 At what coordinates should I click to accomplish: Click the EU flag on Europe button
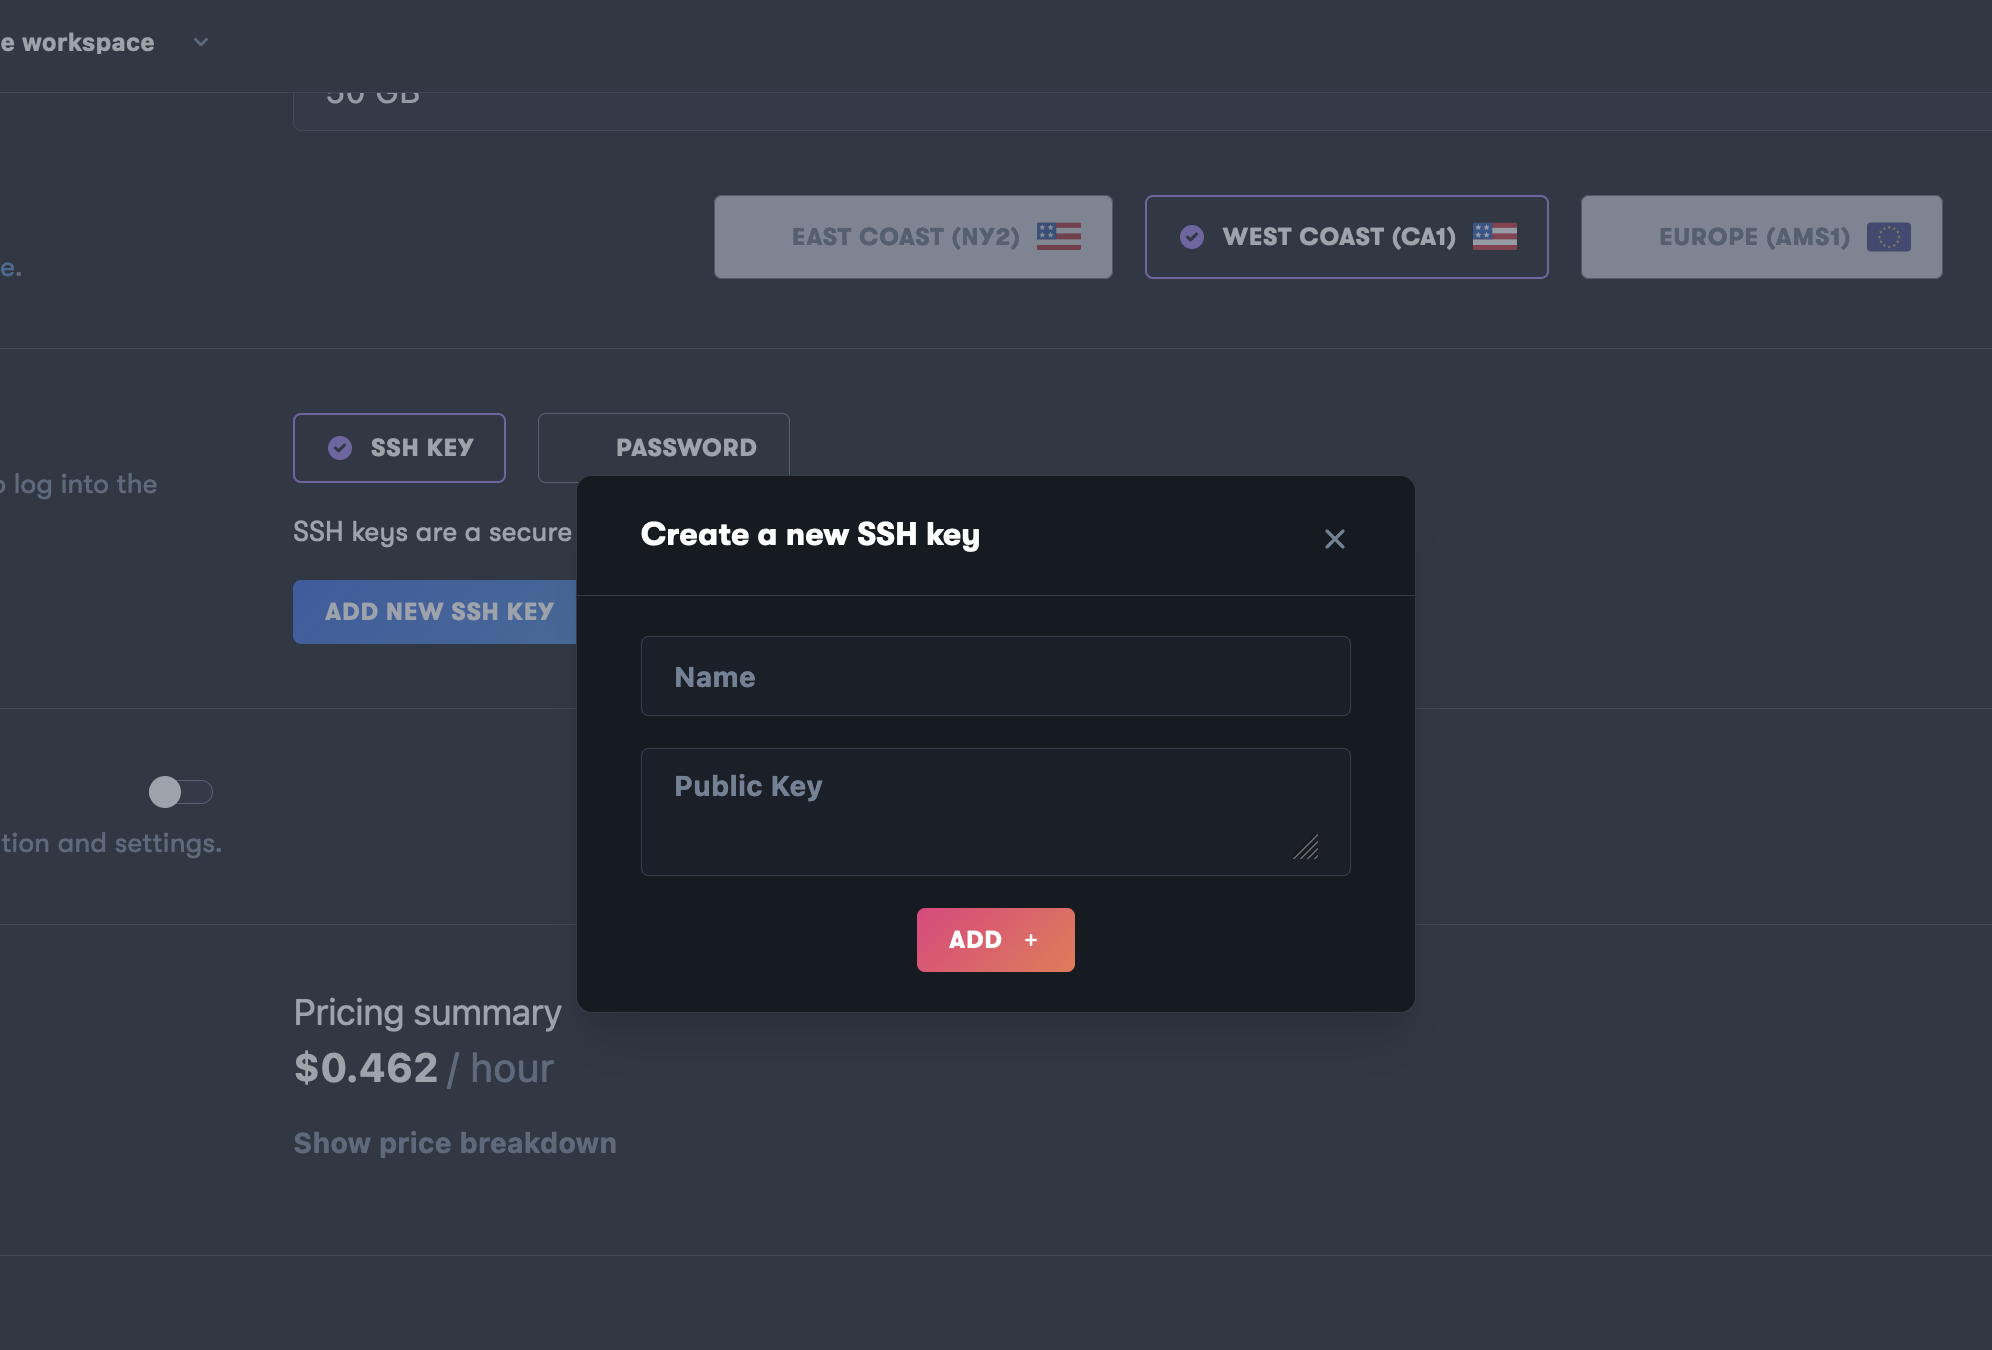[1888, 237]
